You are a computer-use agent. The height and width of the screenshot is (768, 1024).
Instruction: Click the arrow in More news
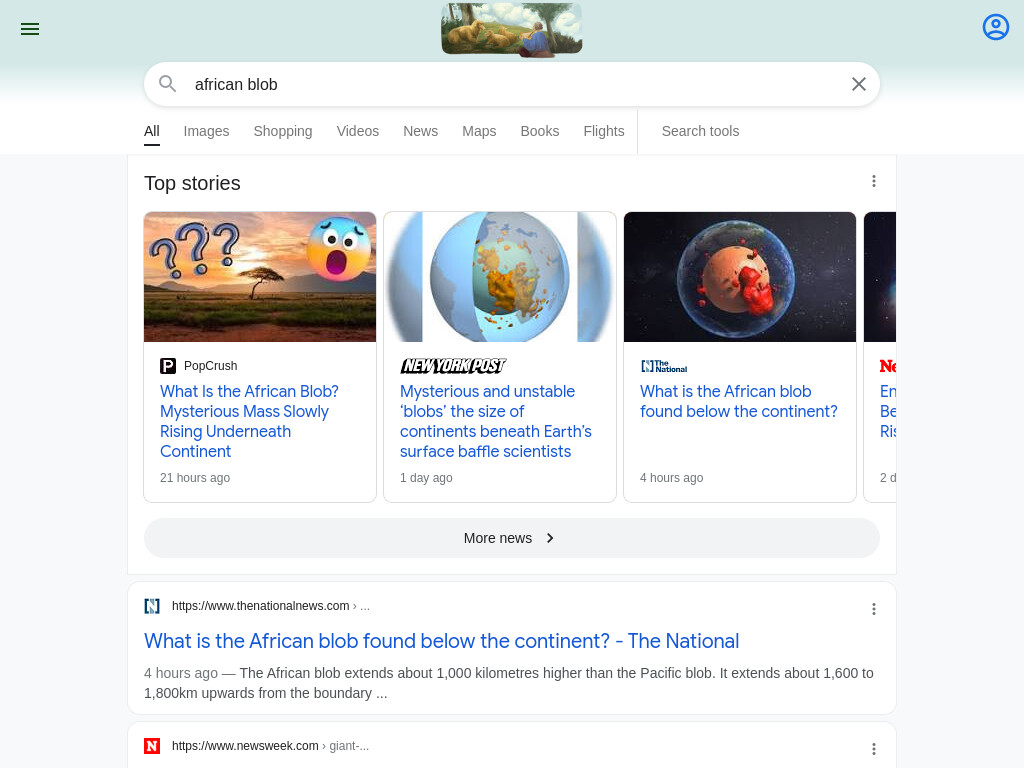[550, 538]
